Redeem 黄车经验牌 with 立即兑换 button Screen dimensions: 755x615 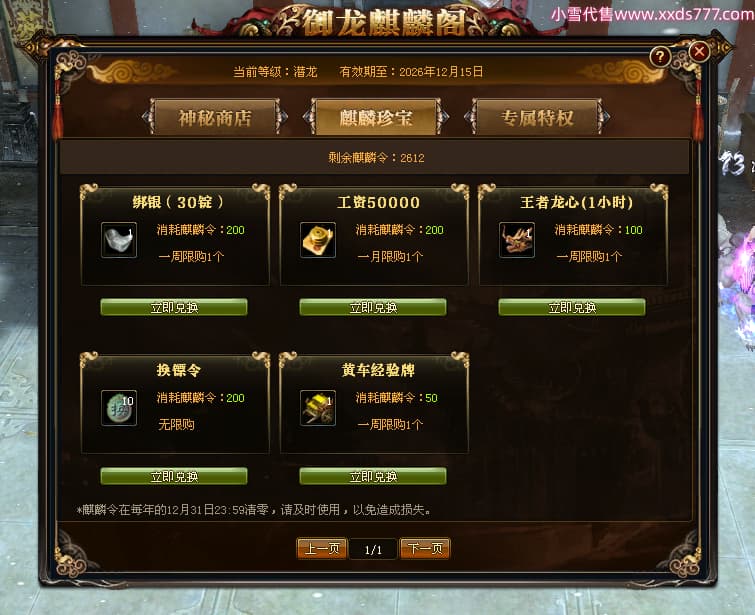(373, 476)
